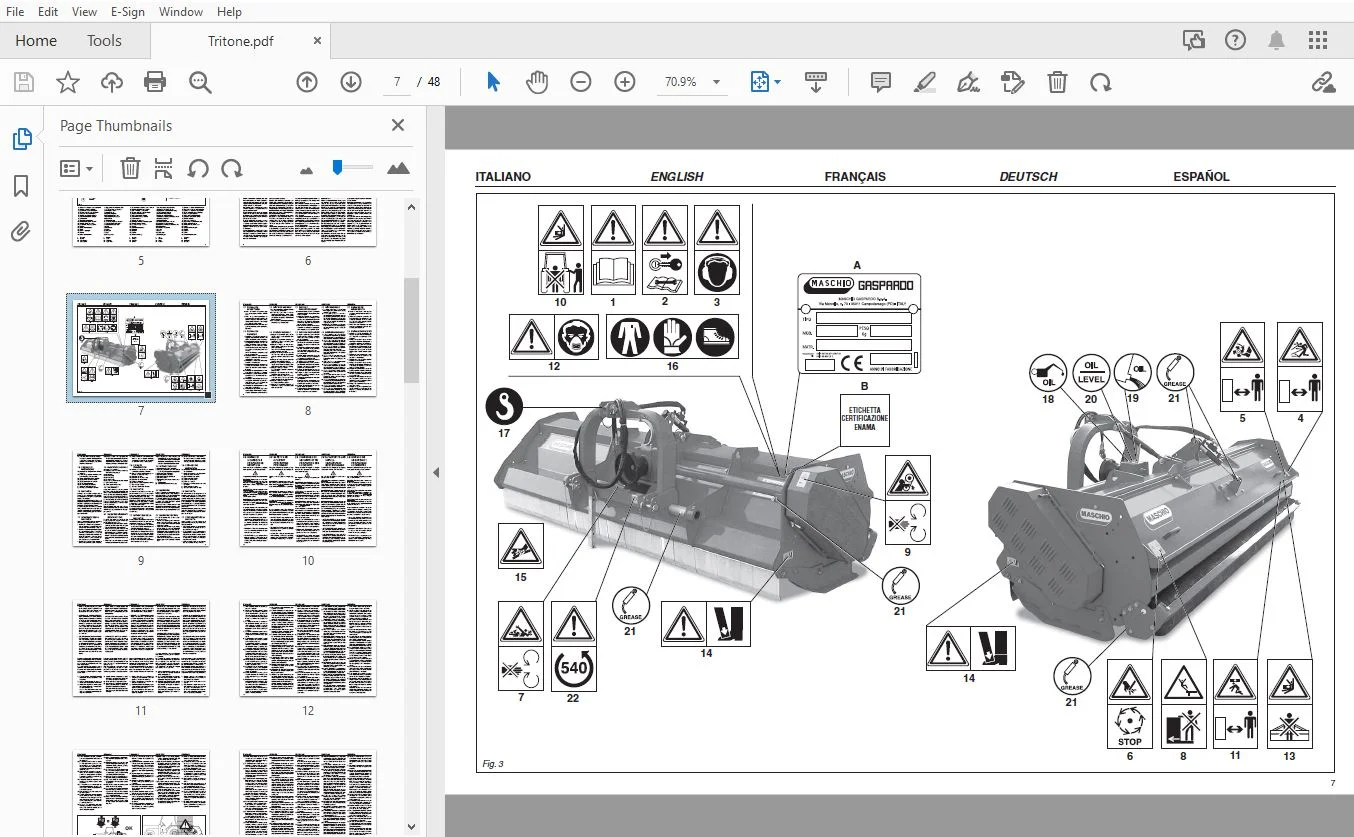The image size is (1354, 837).
Task: Open the apps grid icon
Action: [x=1319, y=41]
